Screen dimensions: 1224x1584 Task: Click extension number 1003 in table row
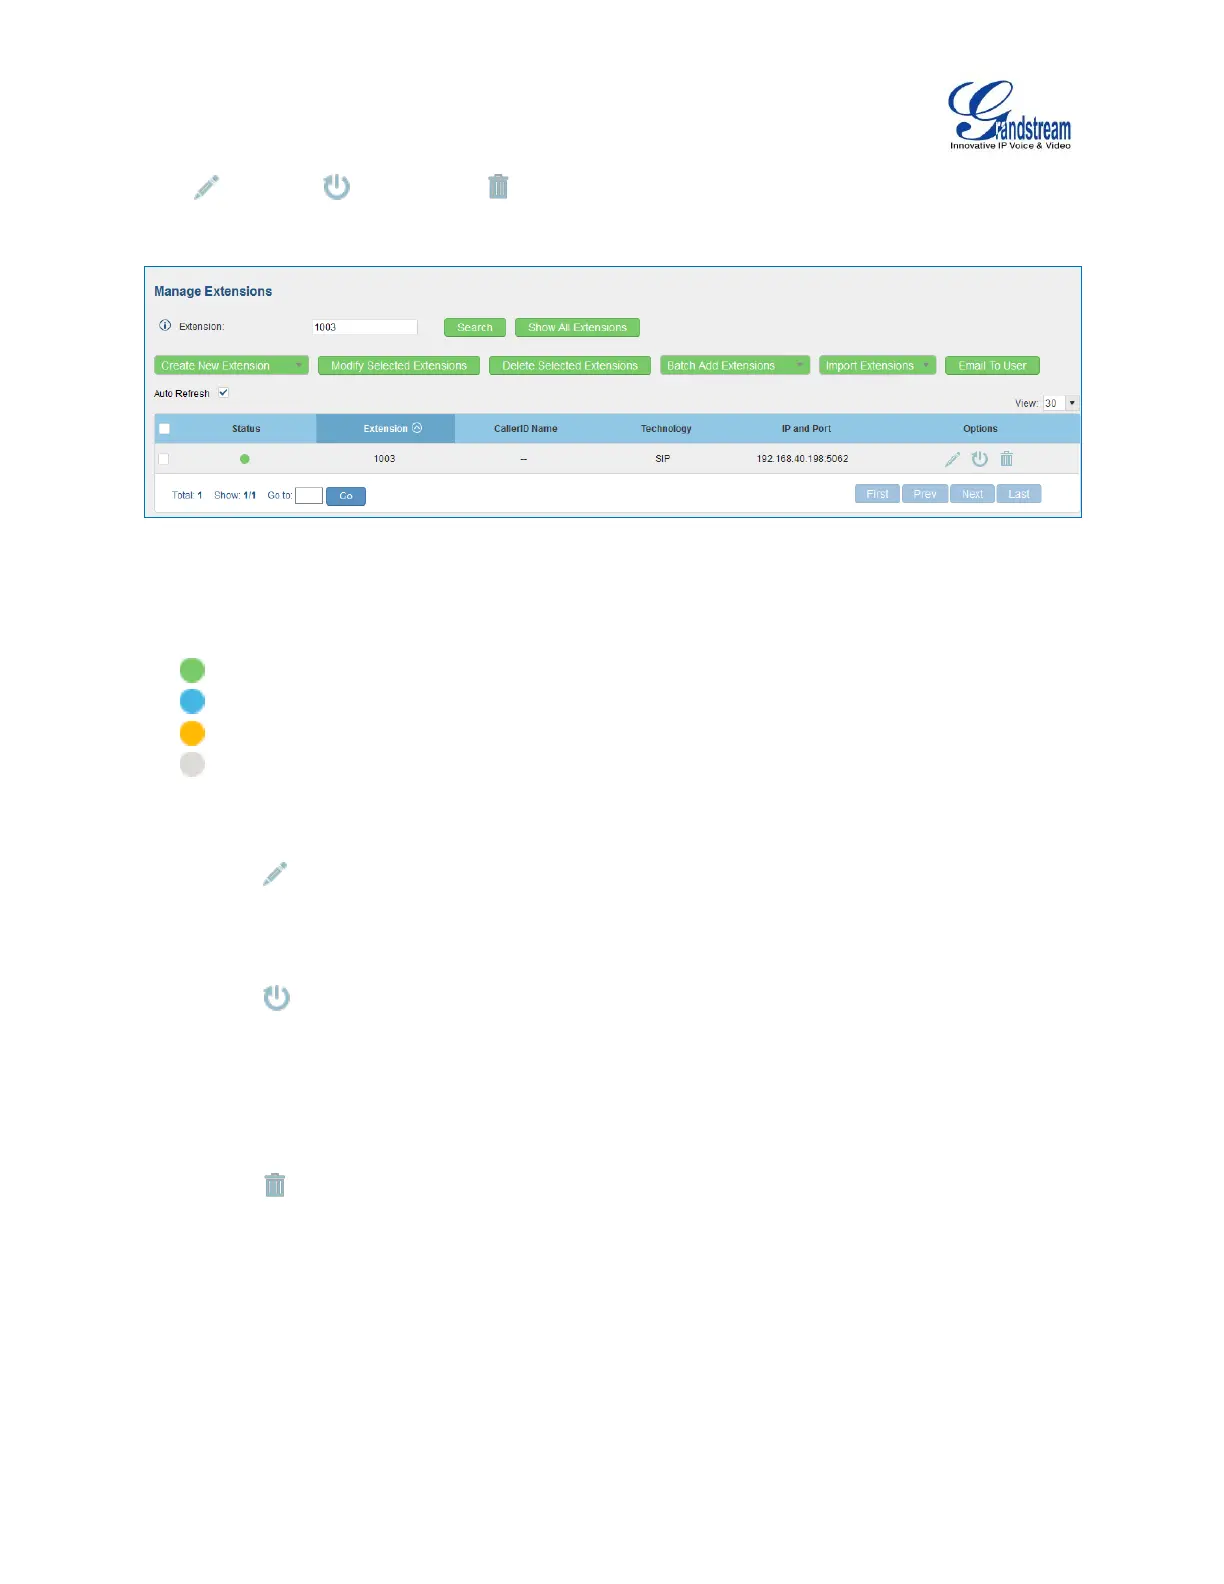(x=385, y=459)
